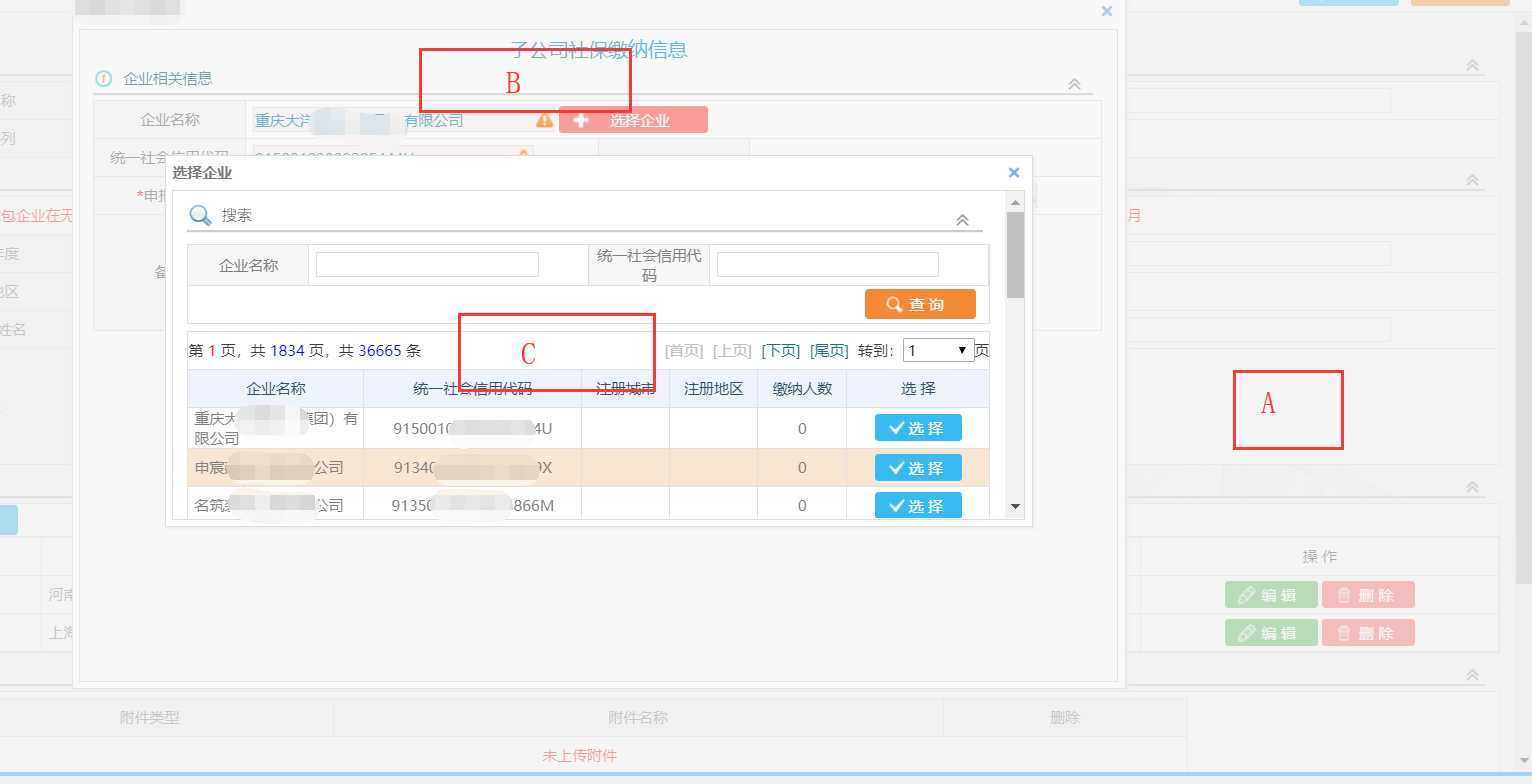Close the 子公司社保缴纳信息 popup window

(x=1106, y=11)
